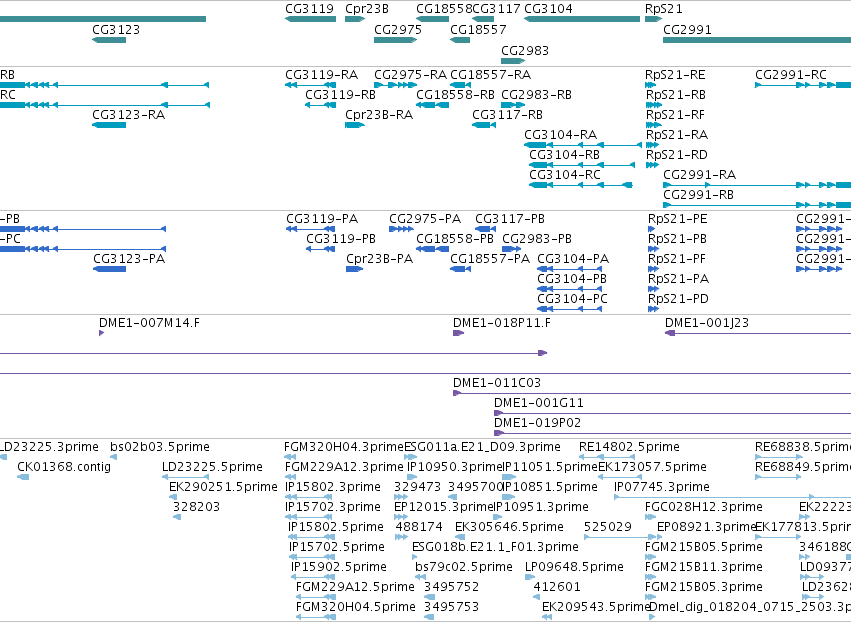Click the CG2983 gene label
Image resolution: width=851 pixels, height=622 pixels.
pyautogui.click(x=525, y=50)
